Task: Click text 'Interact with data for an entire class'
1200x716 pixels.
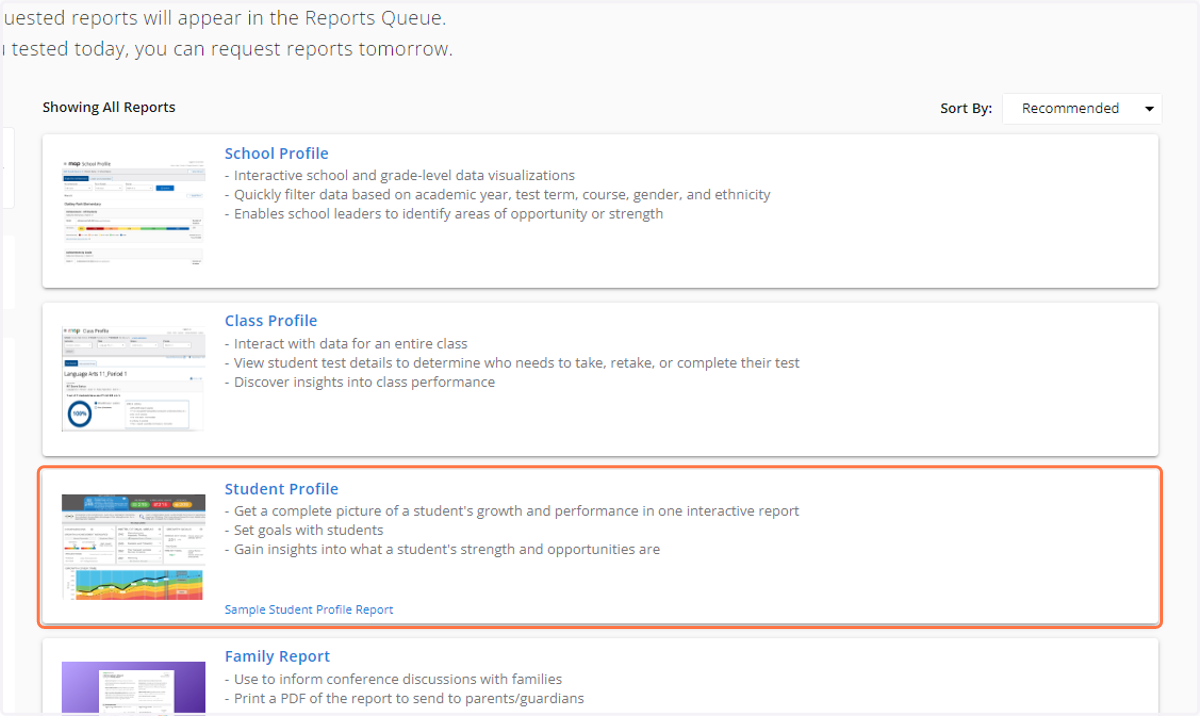Action: pyautogui.click(x=351, y=343)
